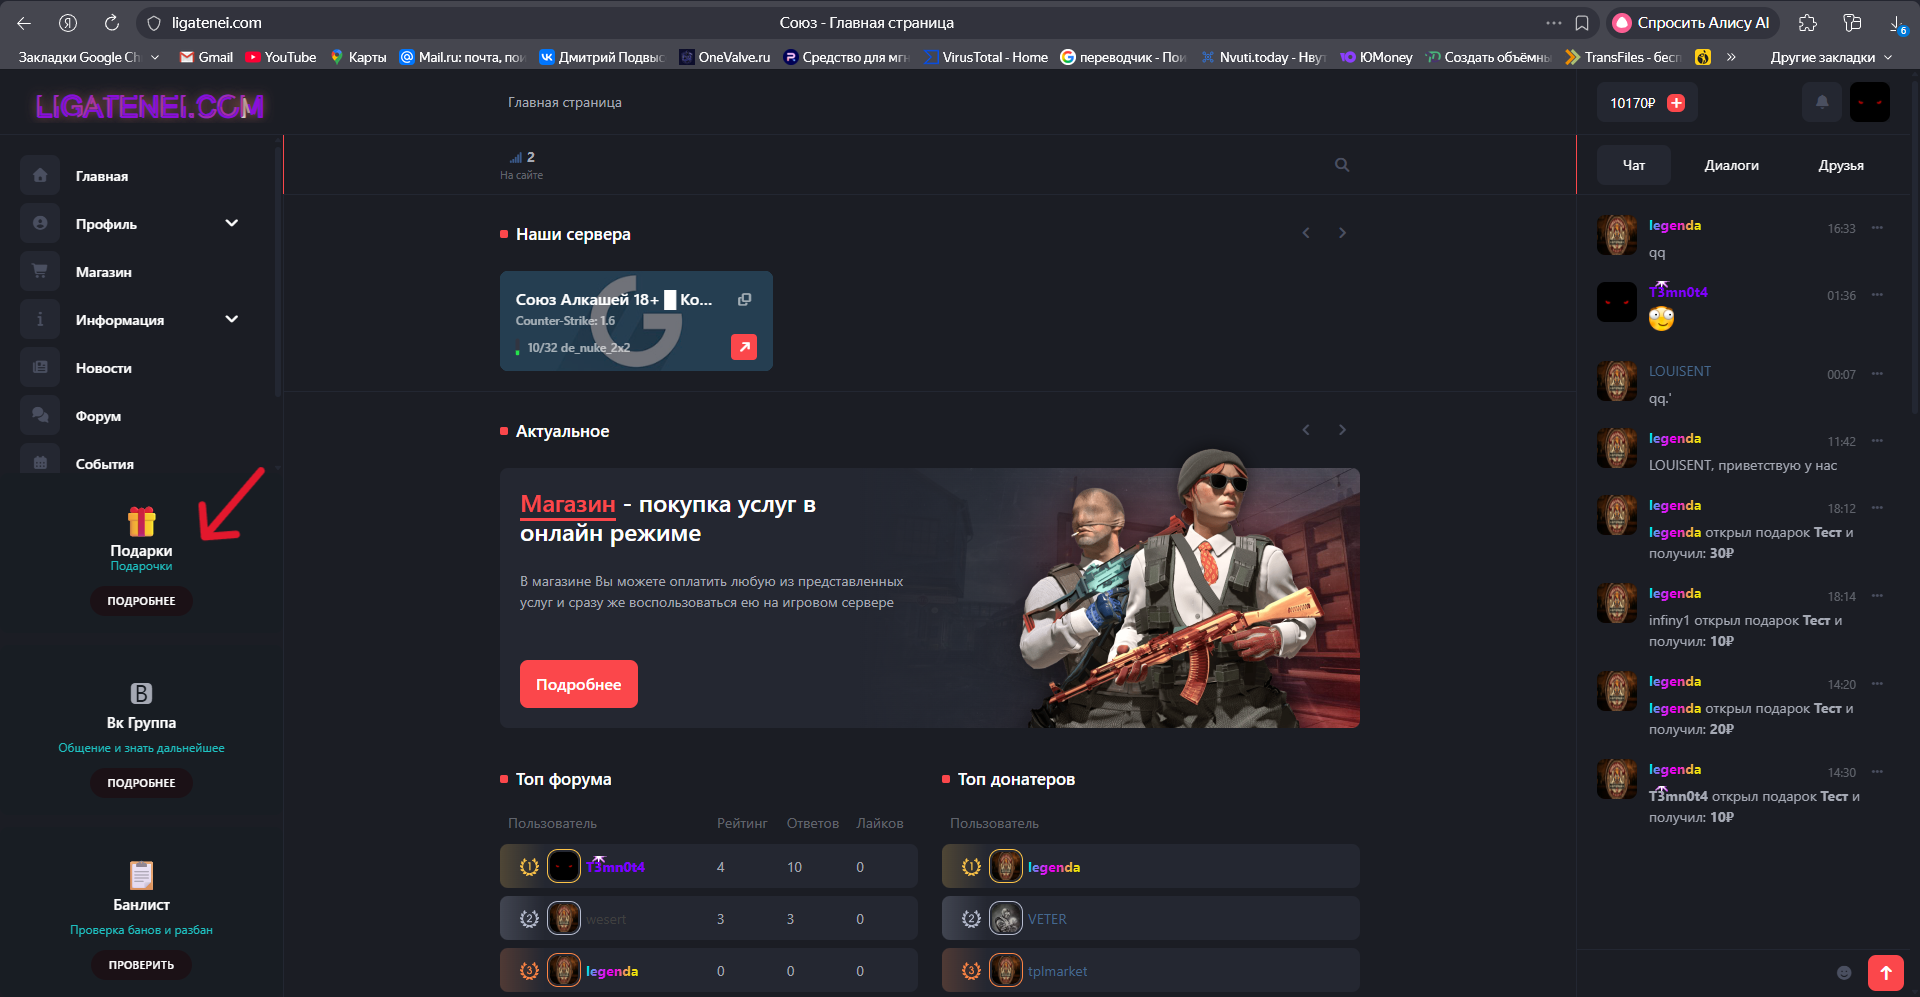Open the Gmail bookmark
This screenshot has width=1920, height=997.
pos(206,57)
